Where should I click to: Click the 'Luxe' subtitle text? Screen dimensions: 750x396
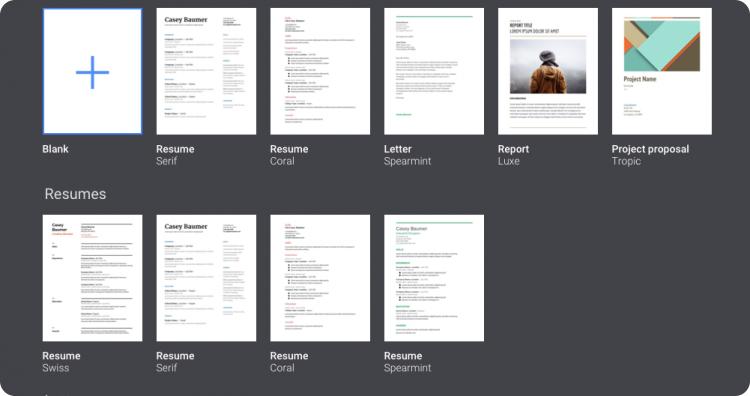point(508,161)
